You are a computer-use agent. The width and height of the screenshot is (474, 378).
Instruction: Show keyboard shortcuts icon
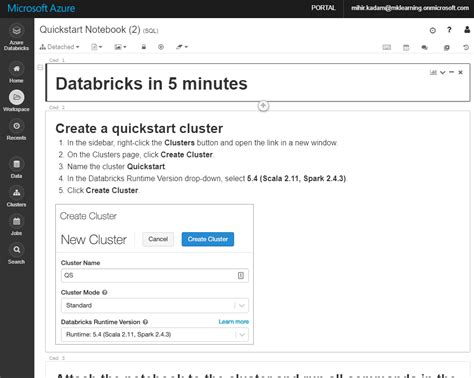pos(387,47)
